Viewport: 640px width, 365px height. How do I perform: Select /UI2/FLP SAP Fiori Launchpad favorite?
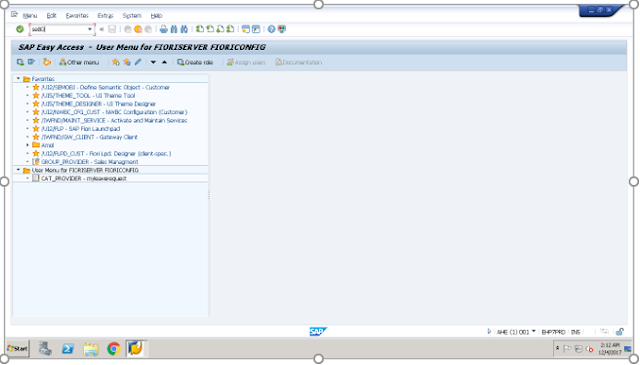[81, 129]
